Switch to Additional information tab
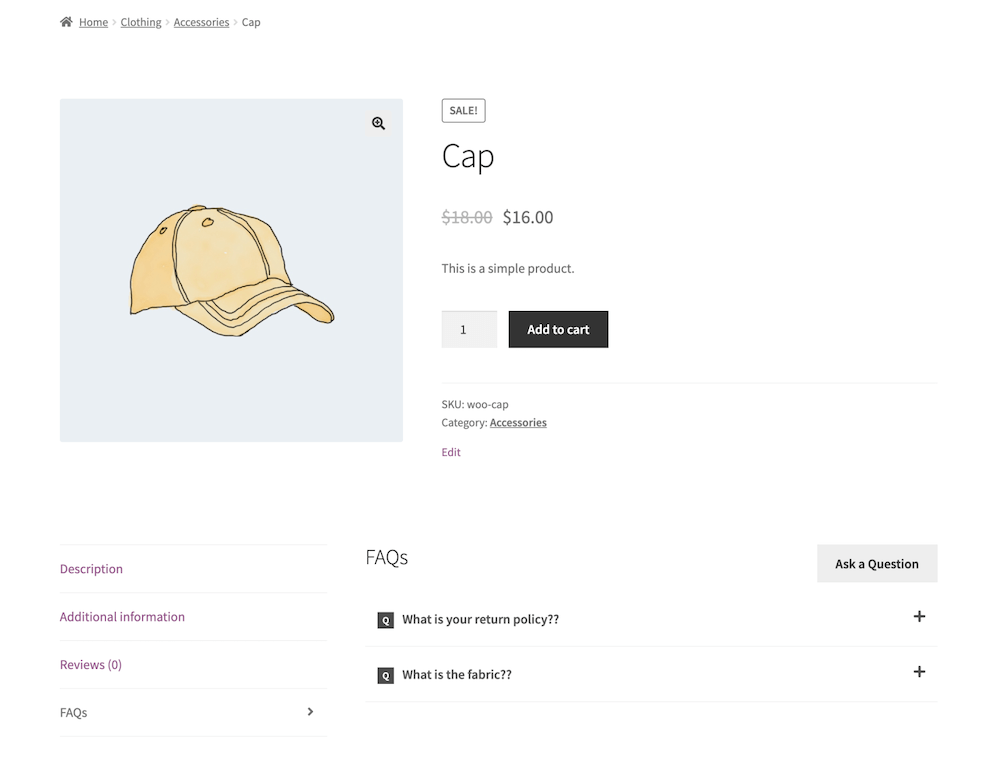The width and height of the screenshot is (1000, 757). click(122, 617)
